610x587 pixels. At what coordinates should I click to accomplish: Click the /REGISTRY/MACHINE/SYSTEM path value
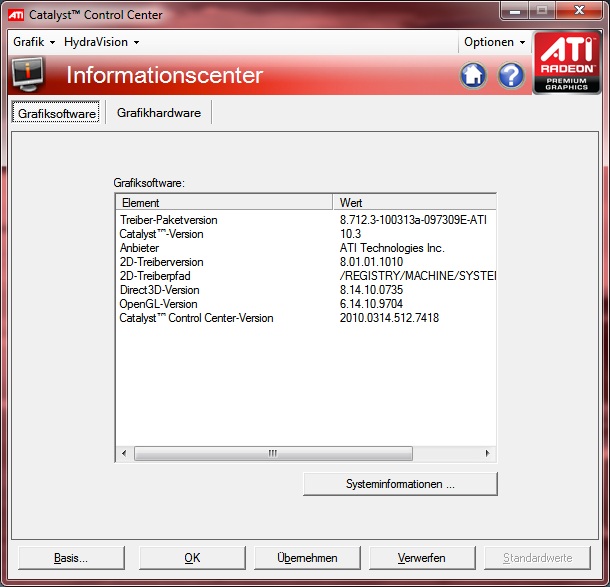tap(418, 276)
